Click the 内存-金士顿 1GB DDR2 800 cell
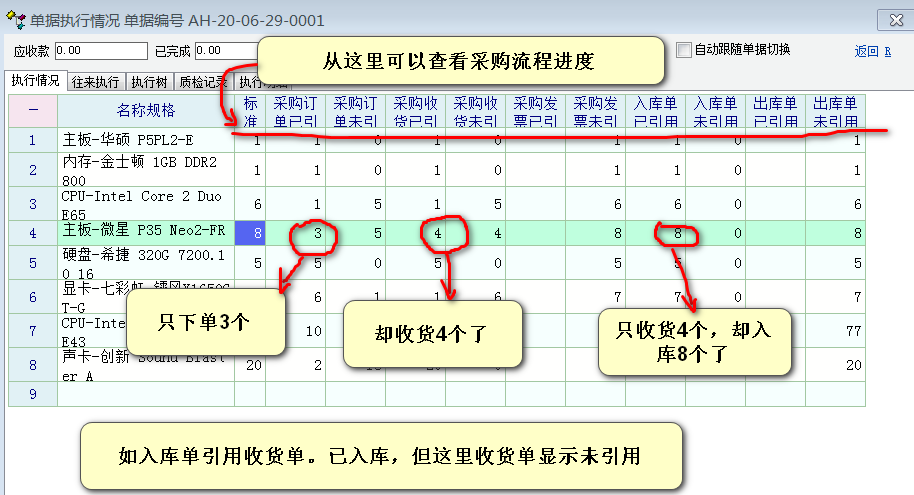Screen dimensions: 914x495 [146, 171]
